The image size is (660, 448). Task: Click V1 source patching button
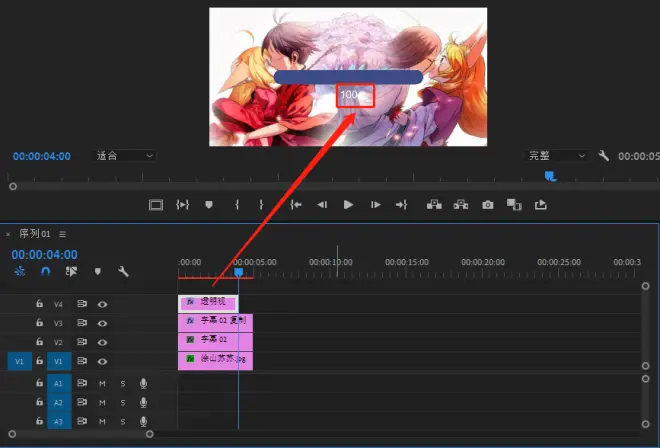click(20, 361)
